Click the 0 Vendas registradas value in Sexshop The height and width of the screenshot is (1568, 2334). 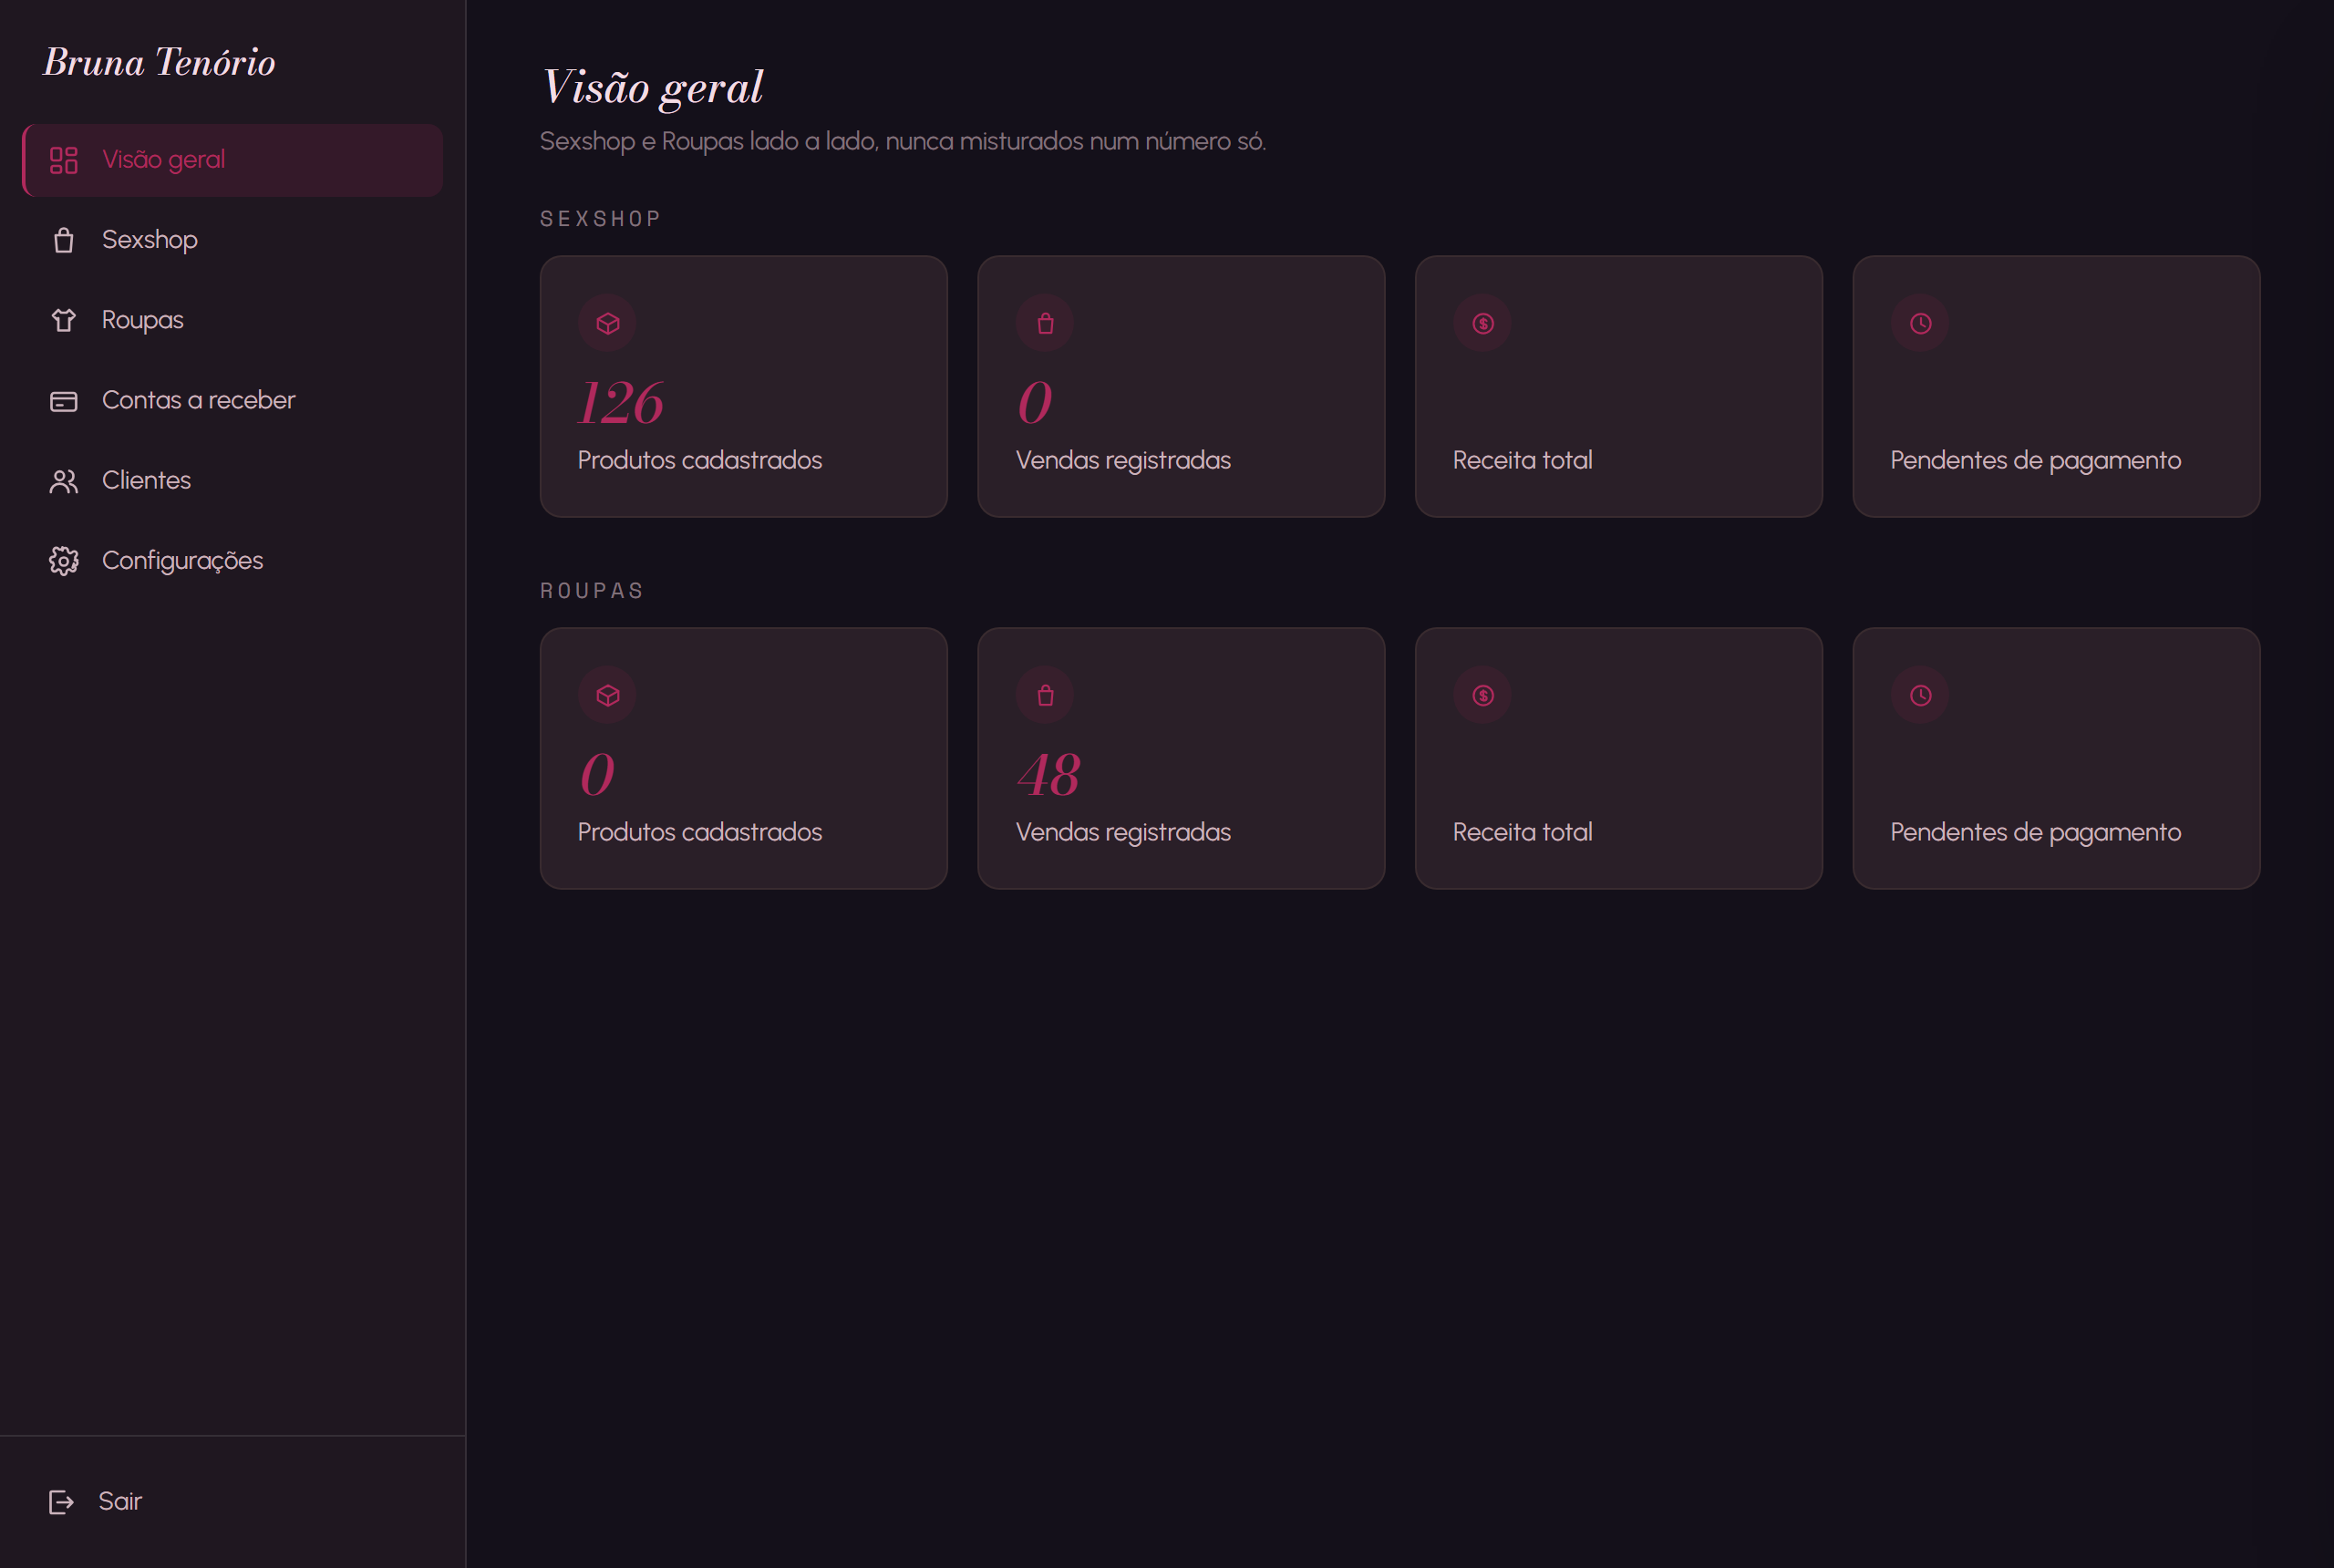(1035, 403)
